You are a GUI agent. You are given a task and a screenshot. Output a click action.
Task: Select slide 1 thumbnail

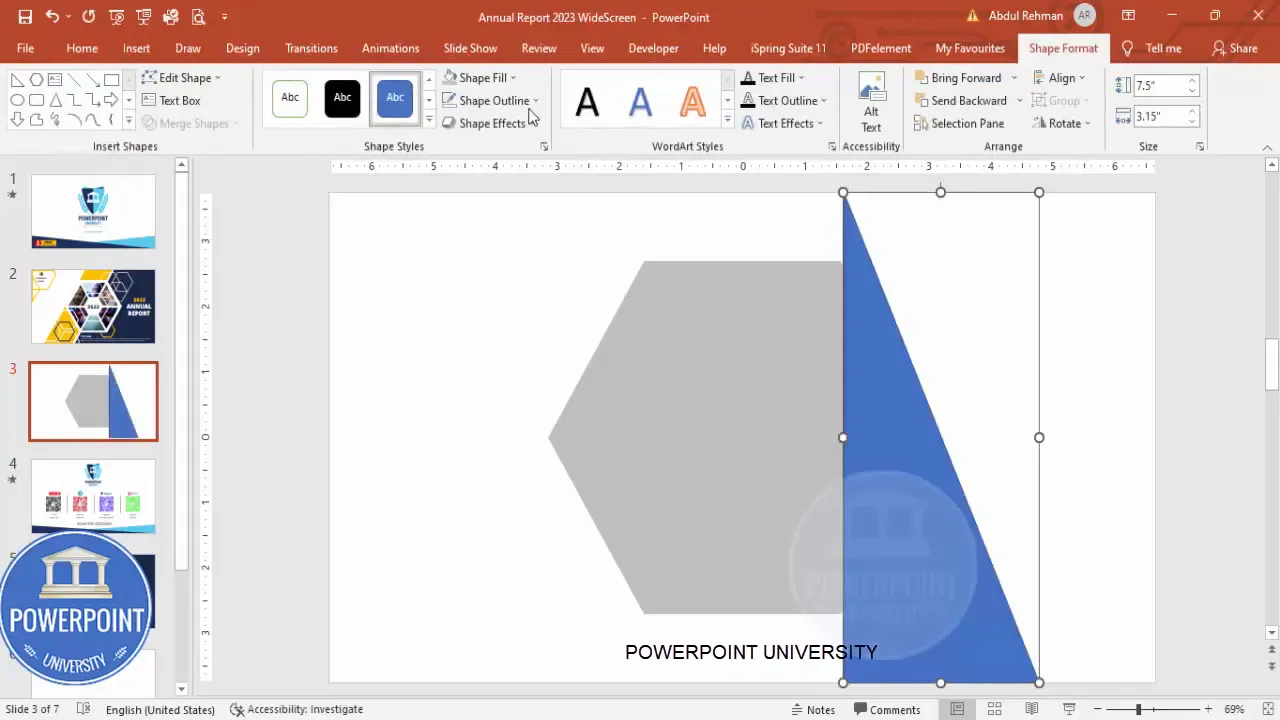click(93, 211)
